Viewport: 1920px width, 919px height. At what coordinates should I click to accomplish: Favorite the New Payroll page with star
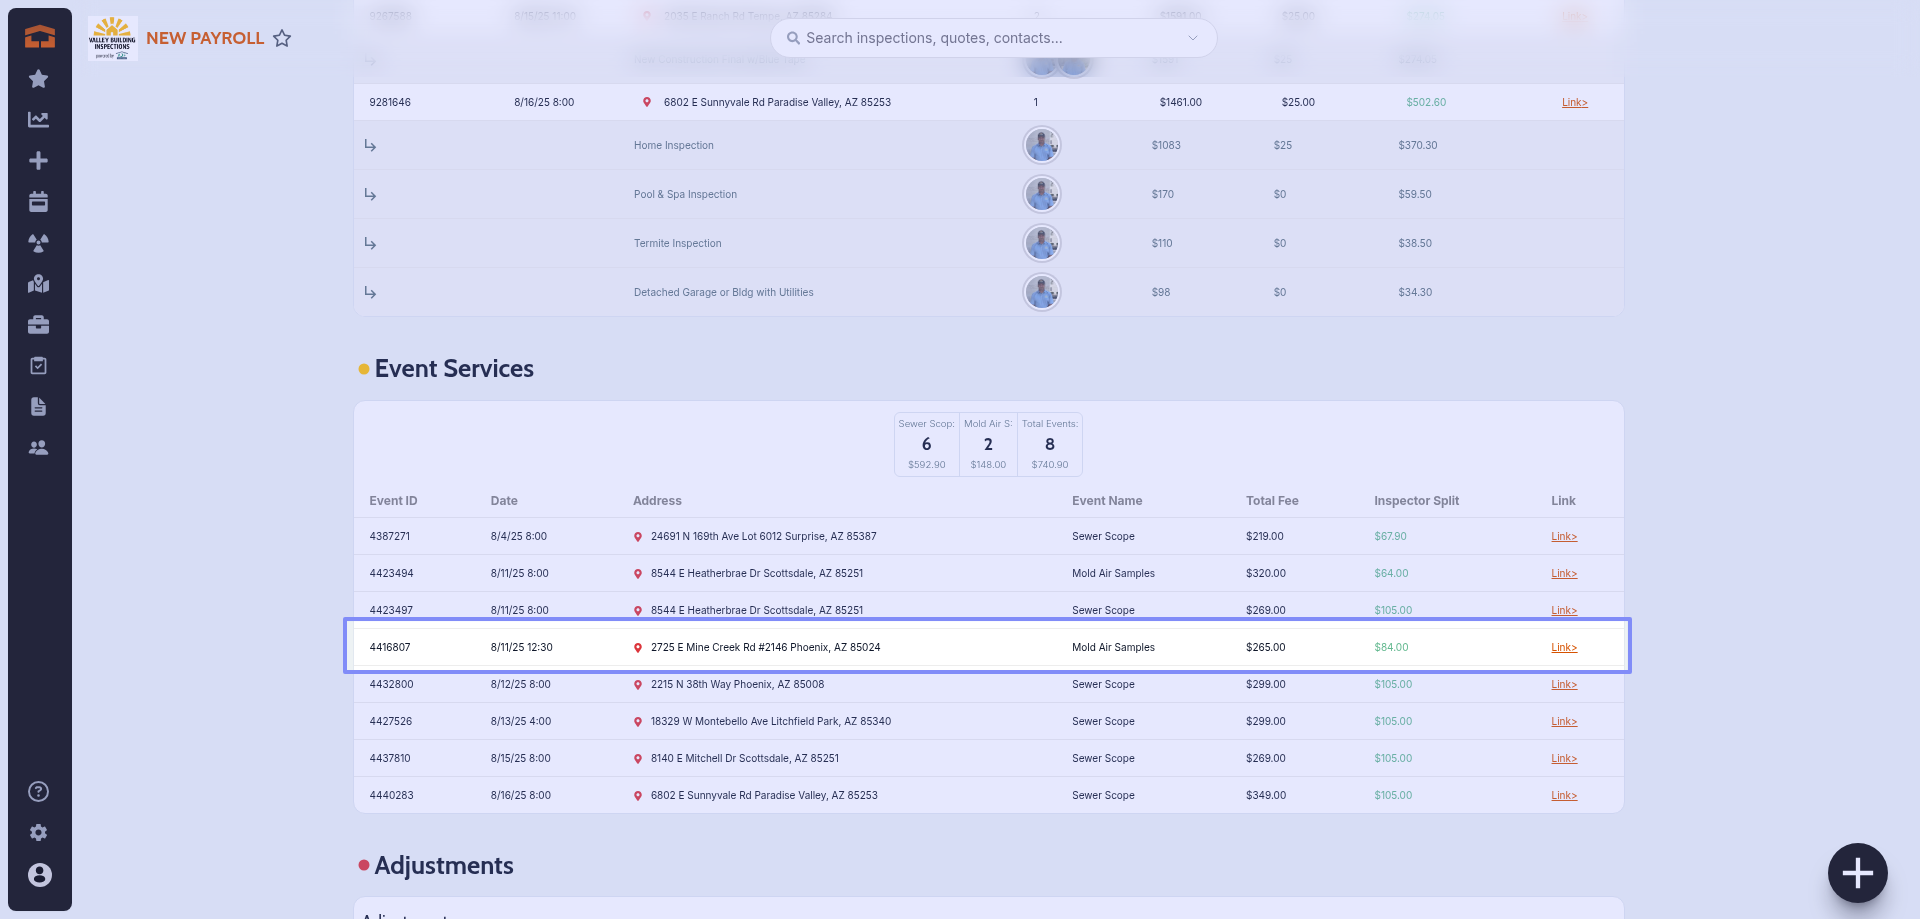coord(282,38)
